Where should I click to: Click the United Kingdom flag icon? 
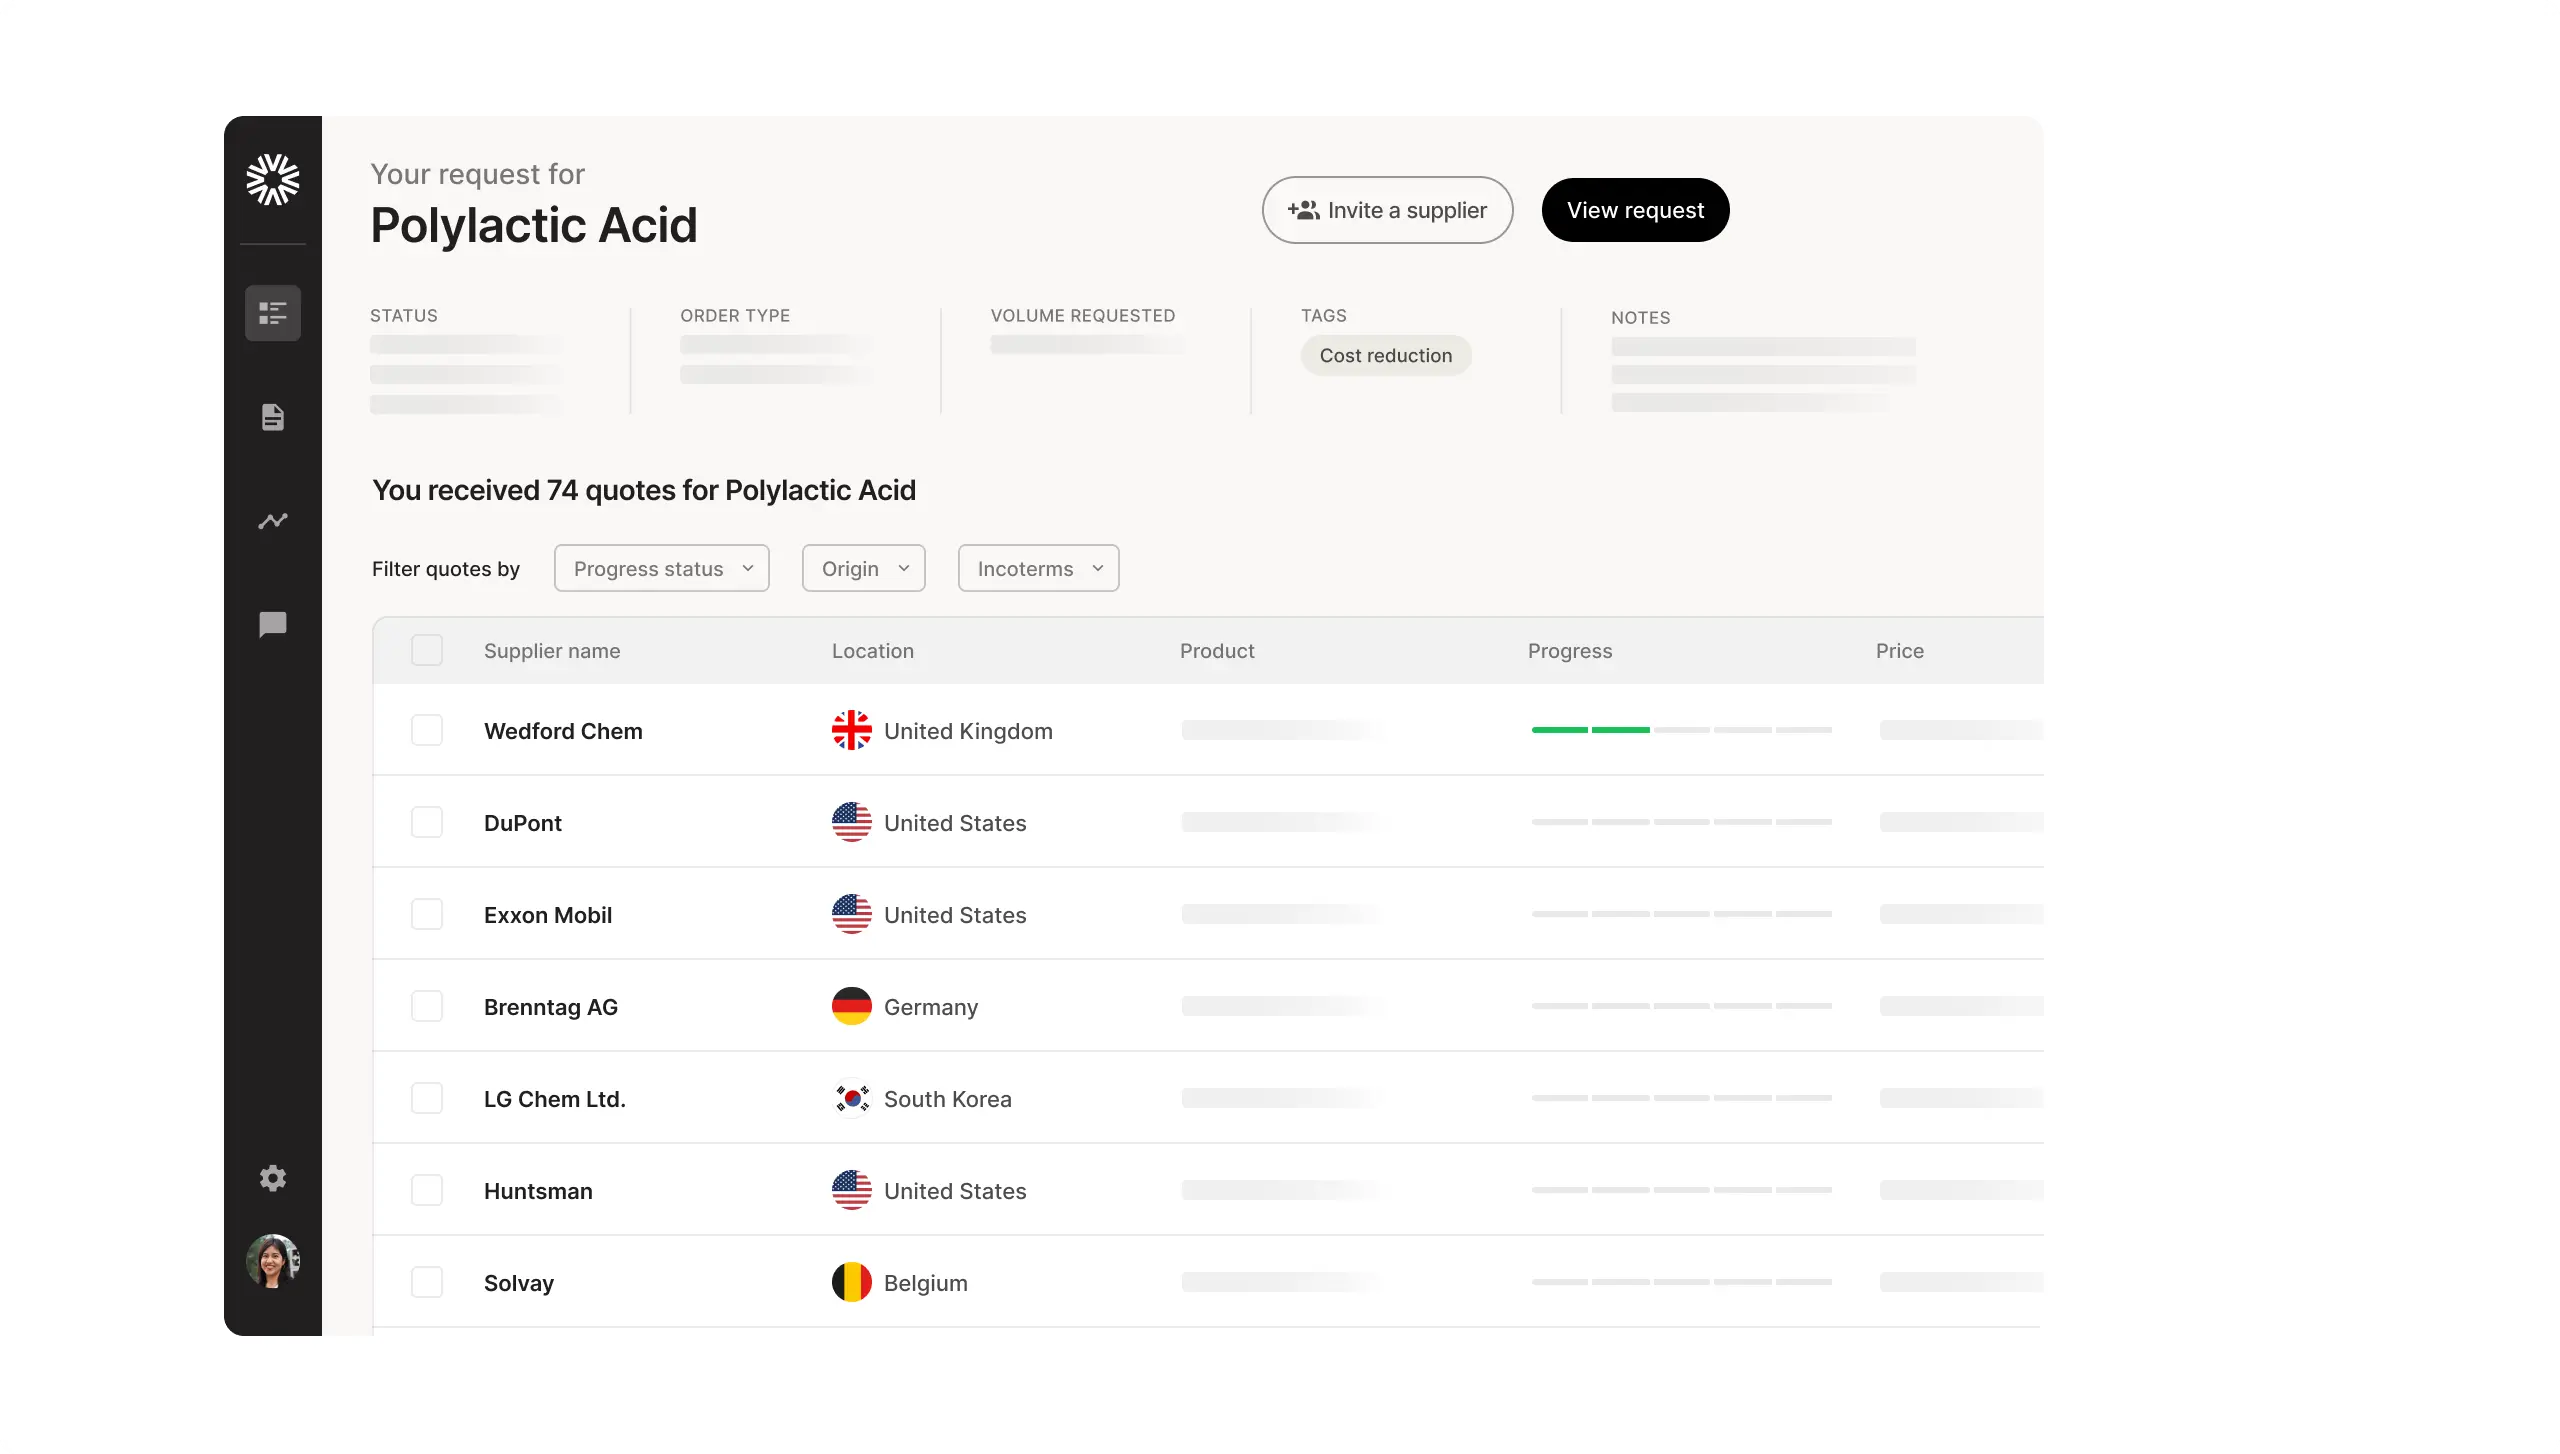(851, 731)
